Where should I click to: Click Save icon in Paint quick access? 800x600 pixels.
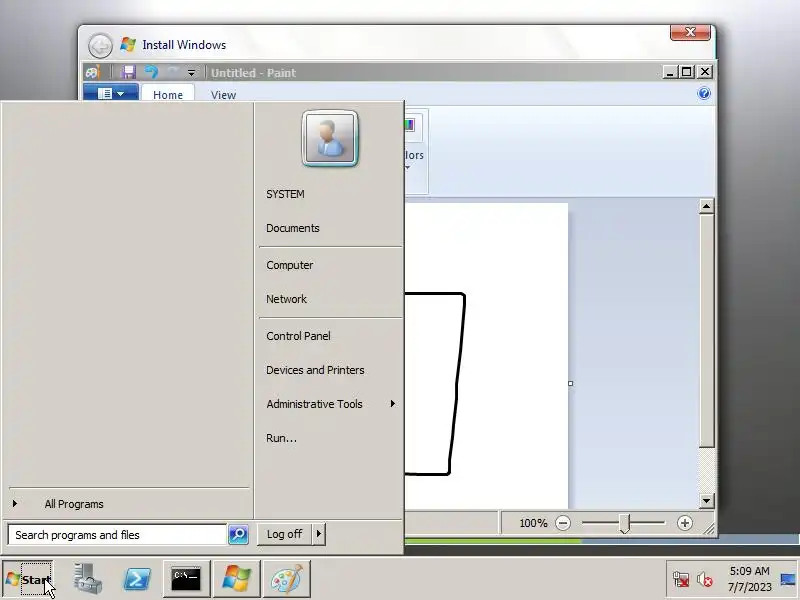coord(128,72)
